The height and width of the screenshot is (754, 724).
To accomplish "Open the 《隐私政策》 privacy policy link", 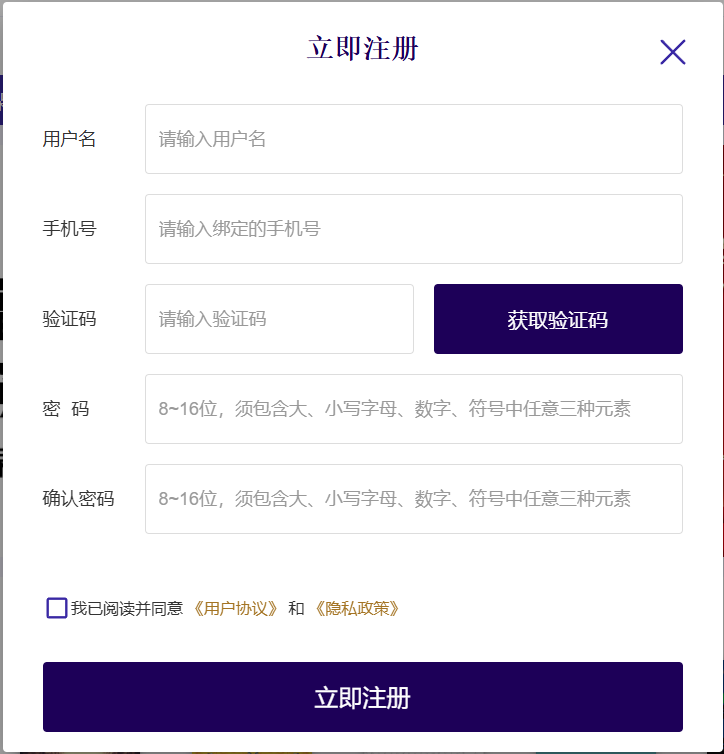I will tap(357, 608).
